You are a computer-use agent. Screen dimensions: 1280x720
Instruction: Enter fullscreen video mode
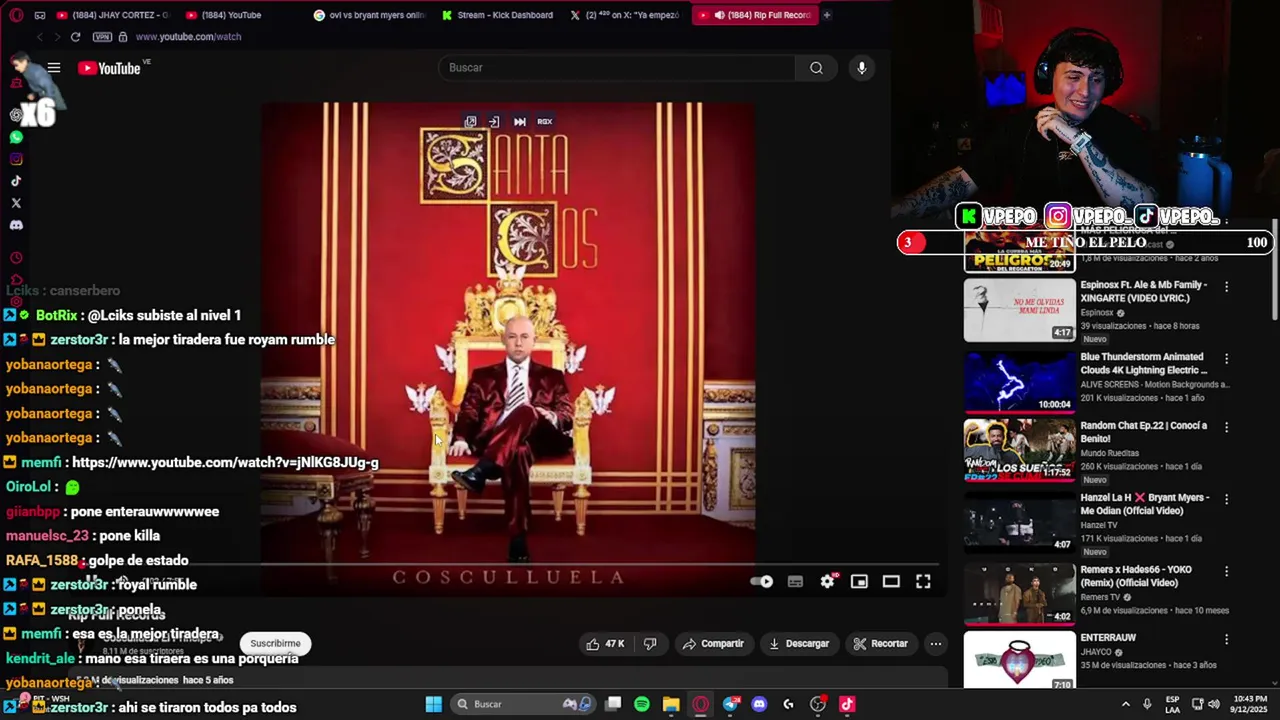click(923, 581)
